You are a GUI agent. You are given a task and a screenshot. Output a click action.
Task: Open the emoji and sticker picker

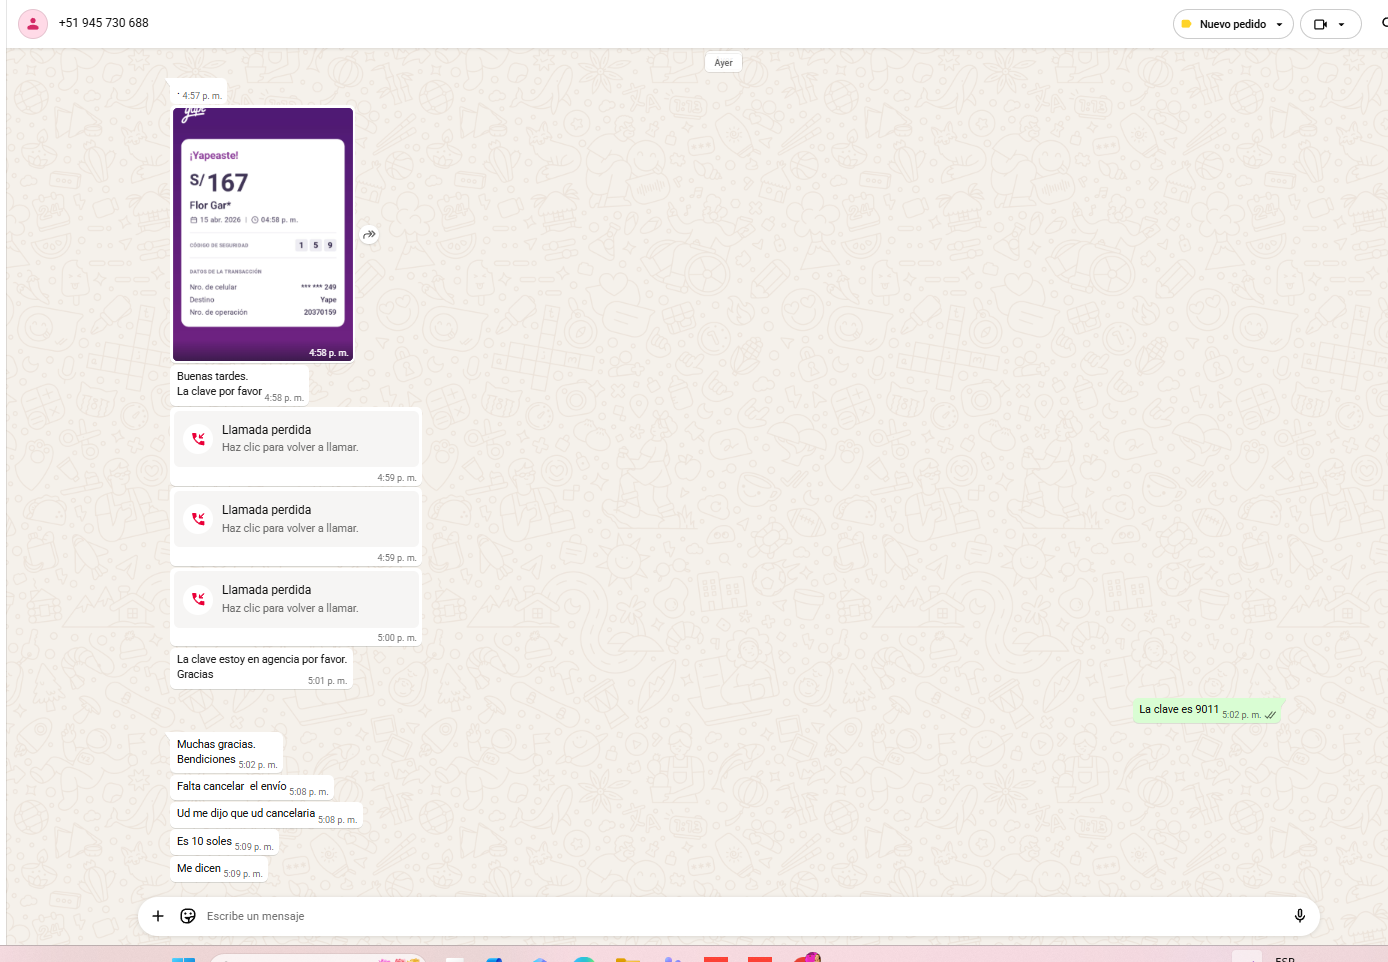coord(188,916)
